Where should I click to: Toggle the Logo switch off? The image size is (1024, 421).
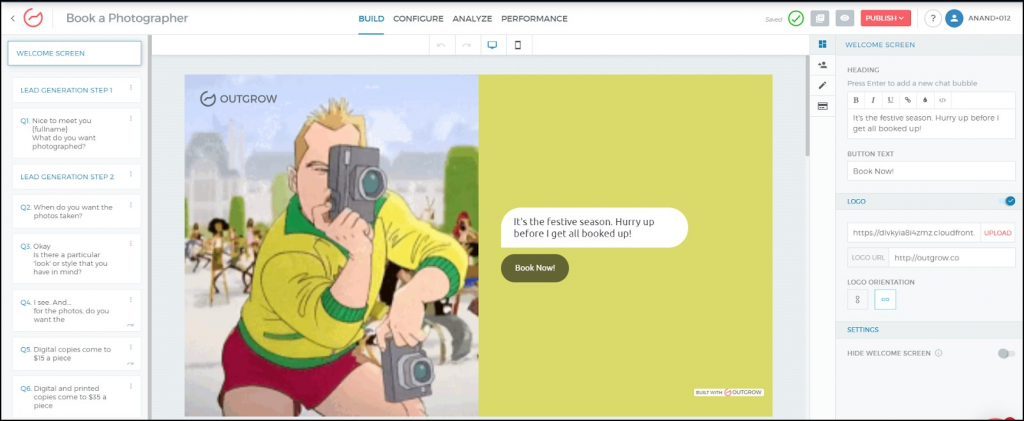pos(1010,201)
